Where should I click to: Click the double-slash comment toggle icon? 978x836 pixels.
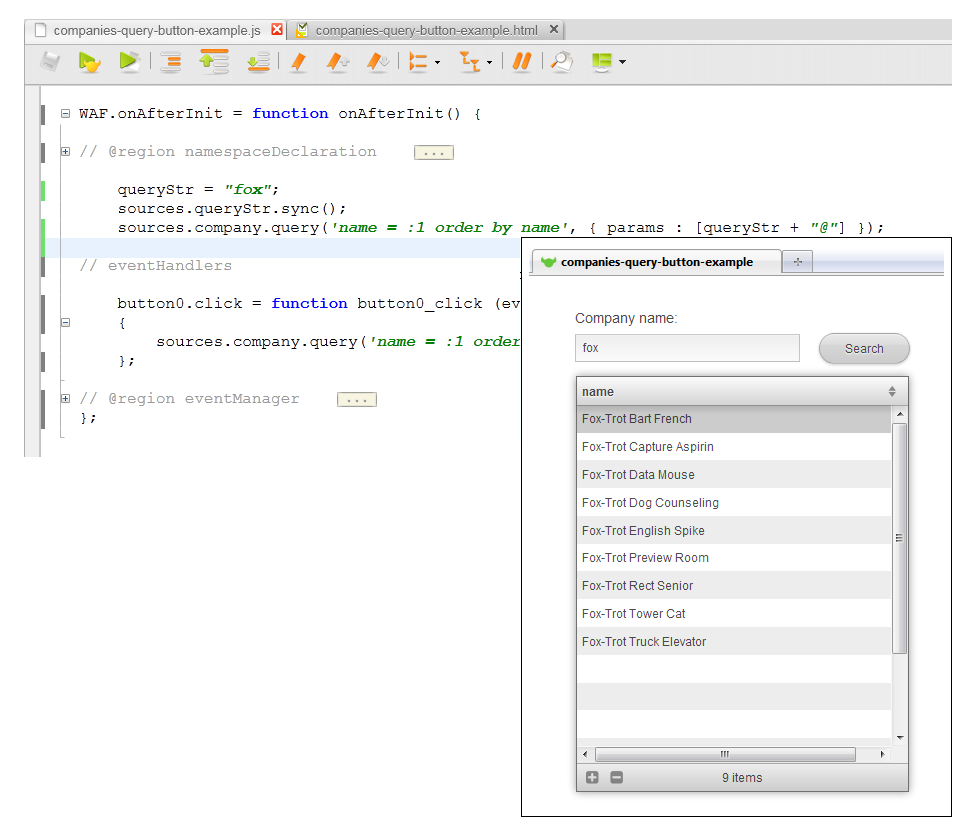click(521, 62)
